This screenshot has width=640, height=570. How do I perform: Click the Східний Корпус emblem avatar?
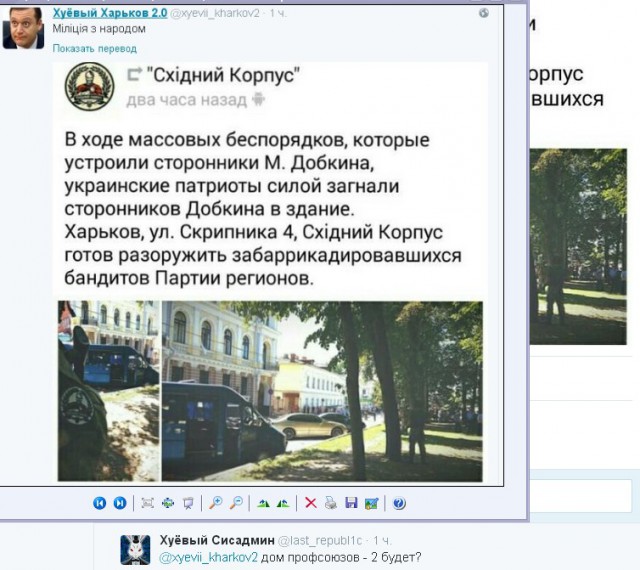[89, 86]
